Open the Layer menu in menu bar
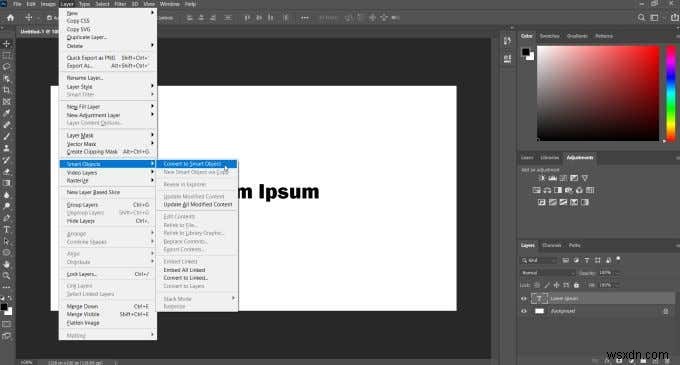 pos(67,4)
